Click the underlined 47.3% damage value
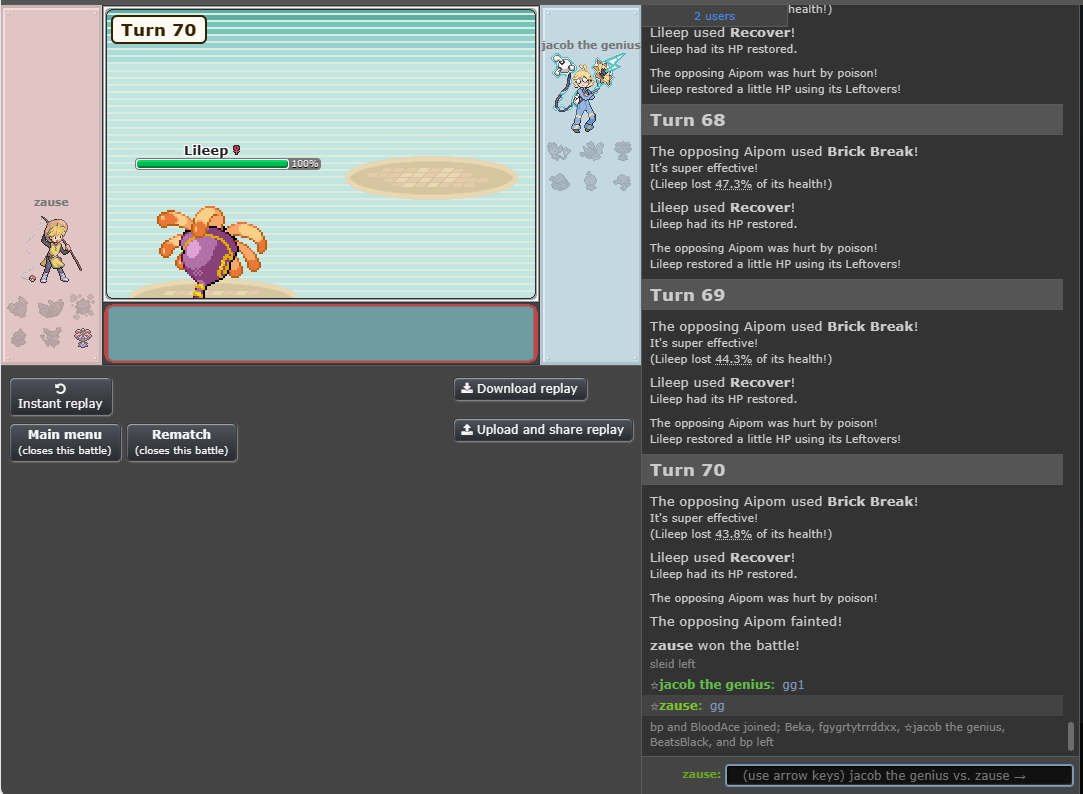 pos(734,184)
